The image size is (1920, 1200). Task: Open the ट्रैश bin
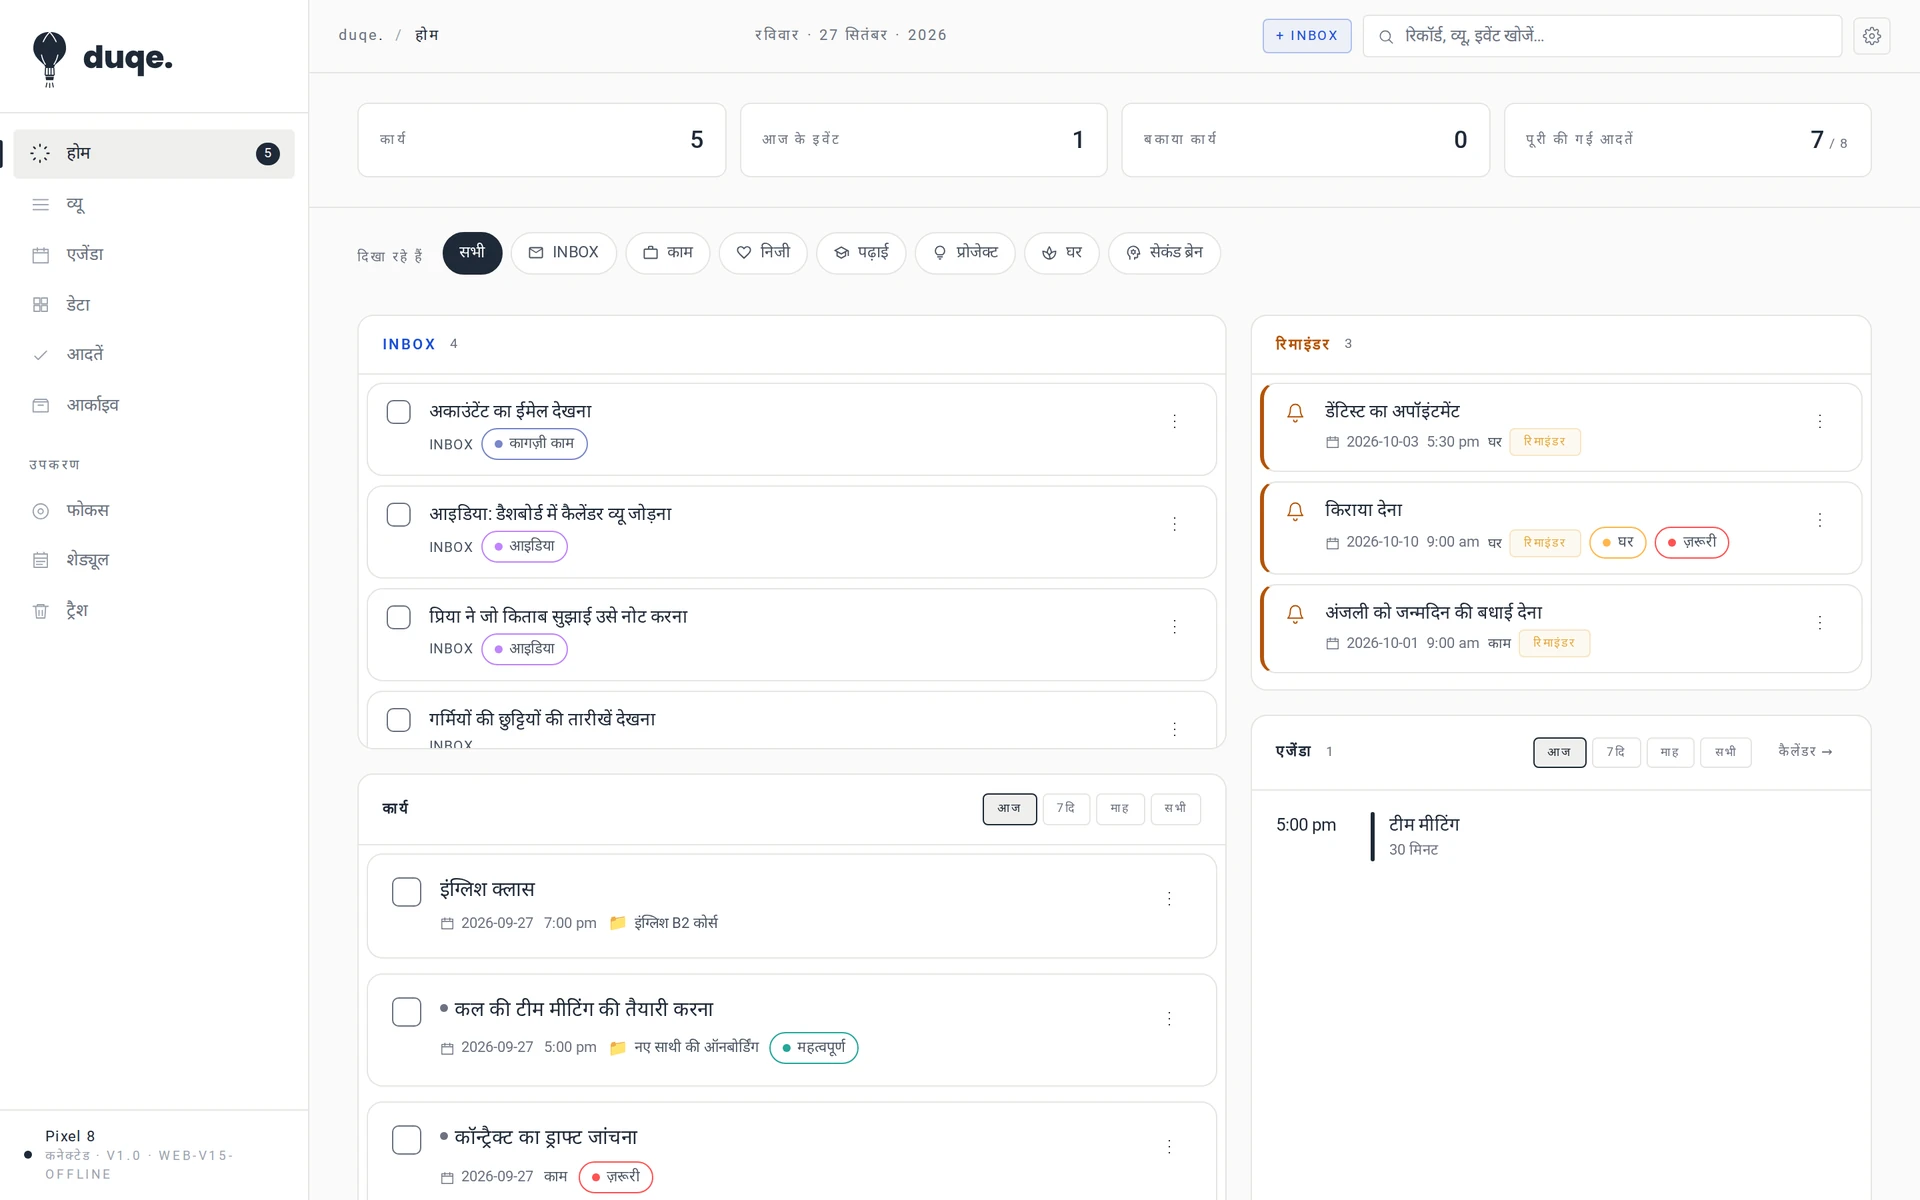154,610
